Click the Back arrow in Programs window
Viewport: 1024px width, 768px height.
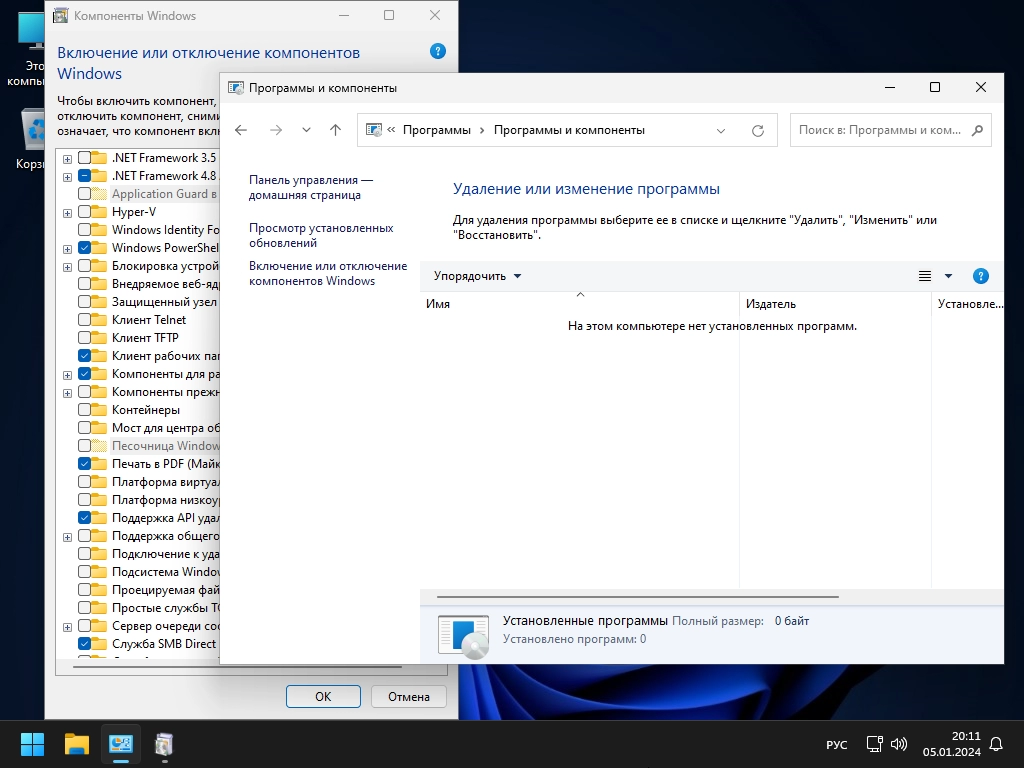241,130
